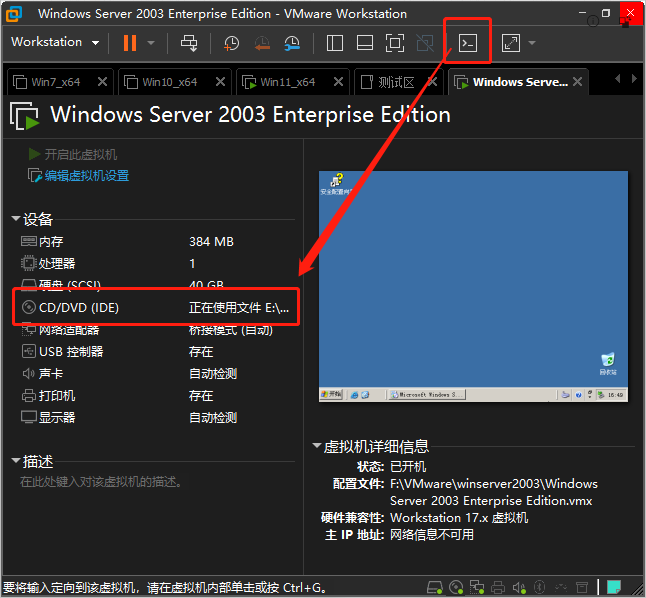Select the 显示器 device row
The image size is (646, 598).
tap(157, 417)
